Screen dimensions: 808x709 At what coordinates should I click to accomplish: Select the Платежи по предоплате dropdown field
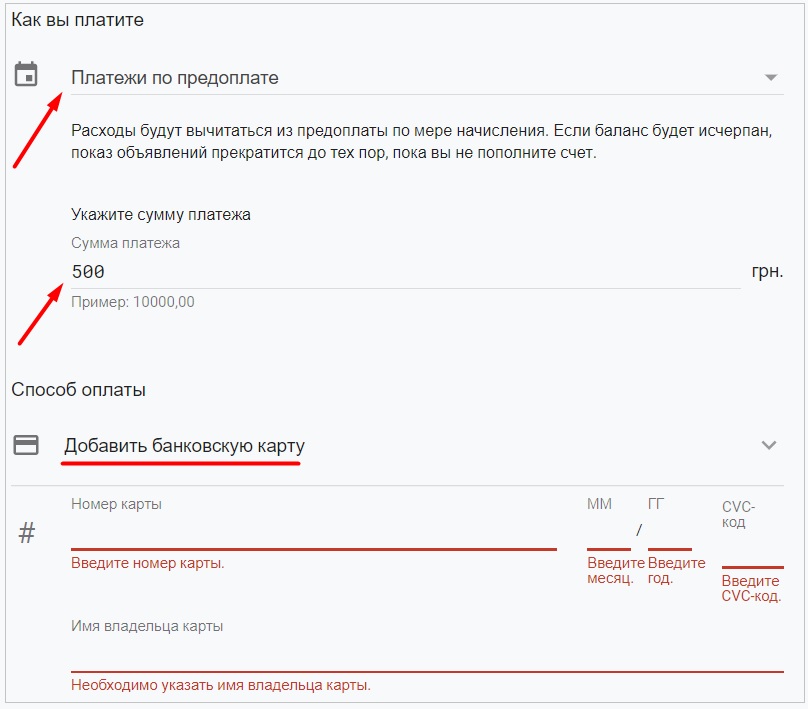[427, 78]
